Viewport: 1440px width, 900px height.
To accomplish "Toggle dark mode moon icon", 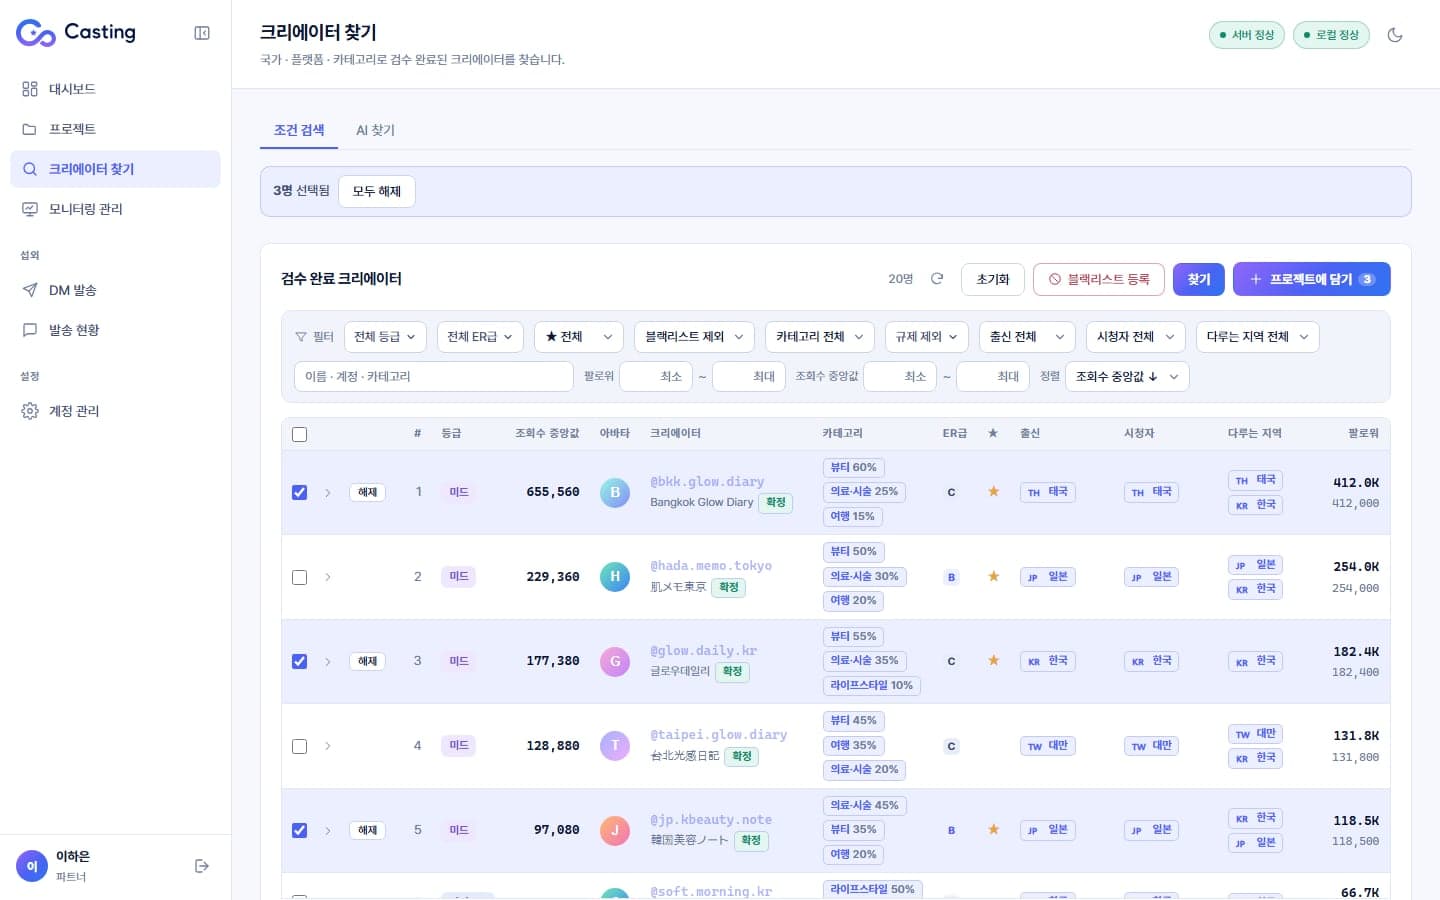I will pyautogui.click(x=1395, y=35).
